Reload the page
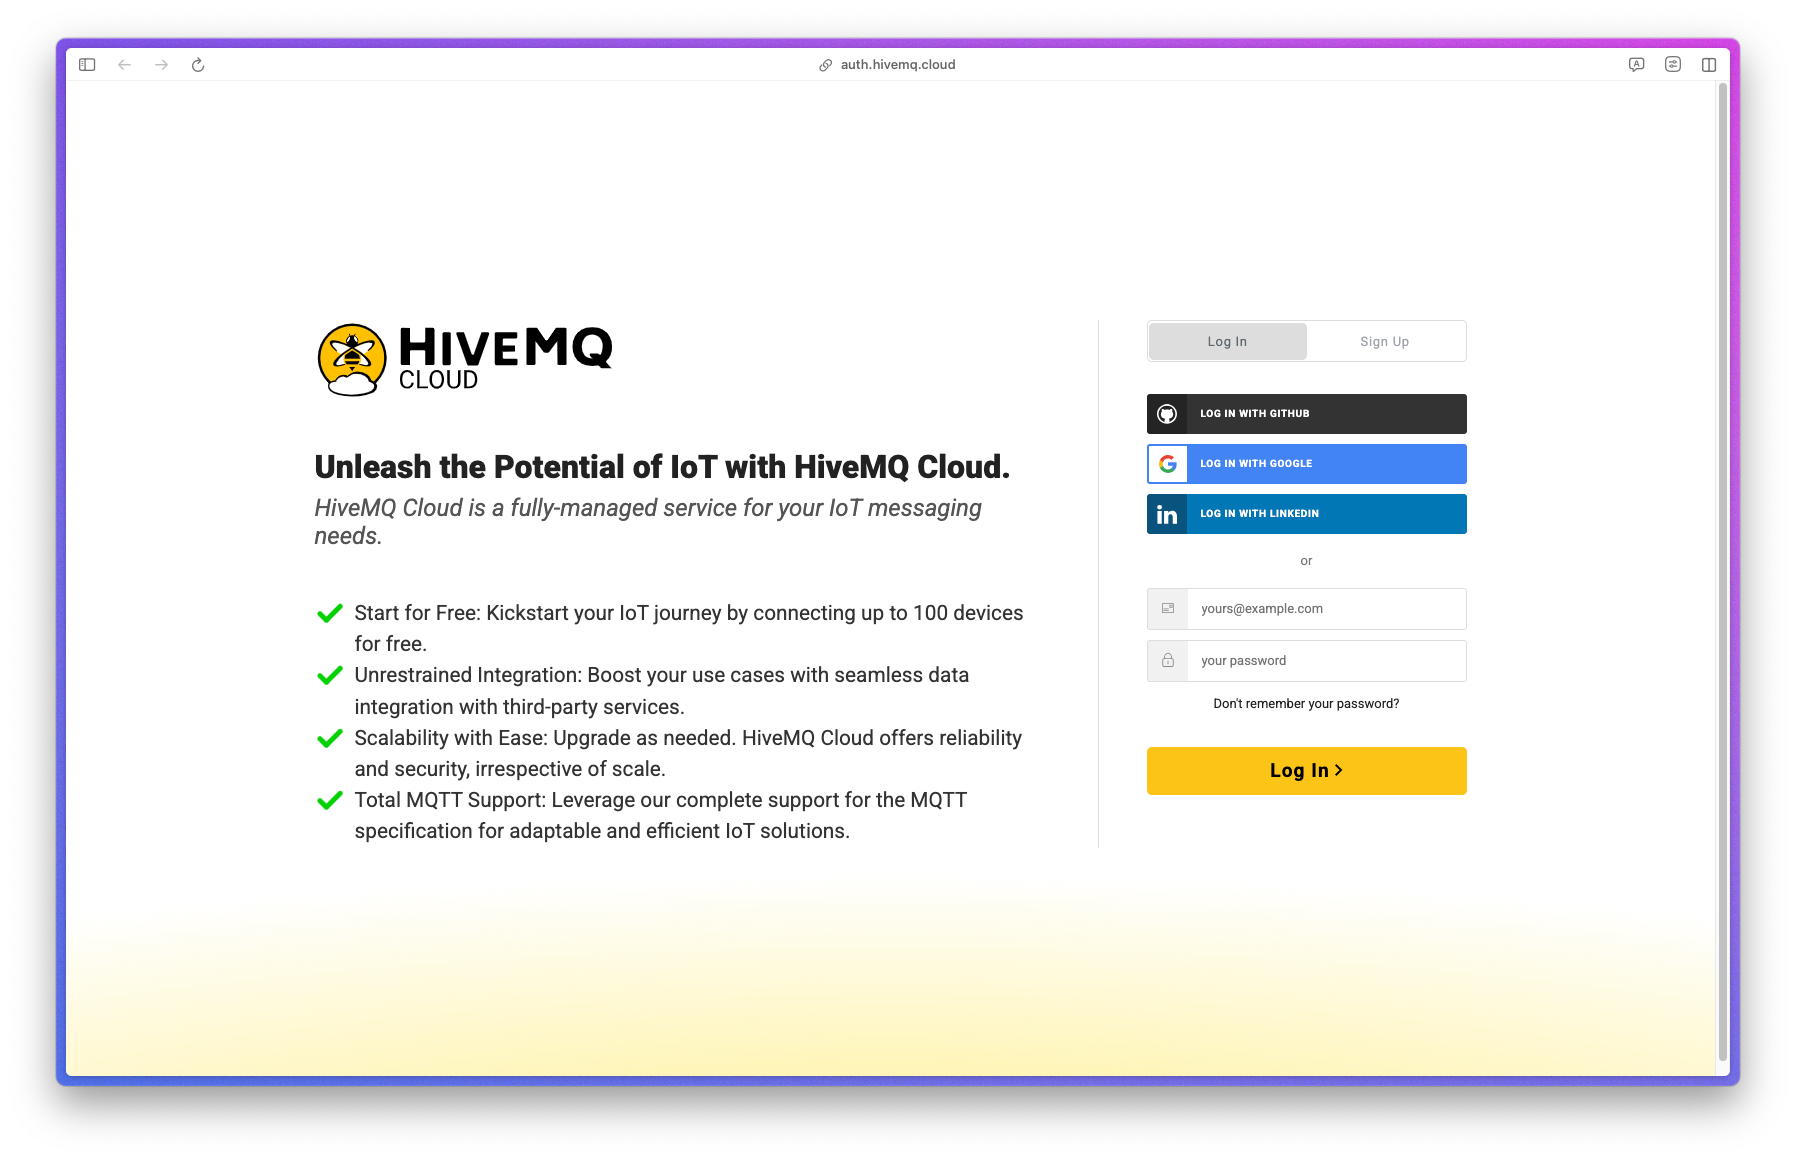The width and height of the screenshot is (1796, 1160). coord(198,65)
